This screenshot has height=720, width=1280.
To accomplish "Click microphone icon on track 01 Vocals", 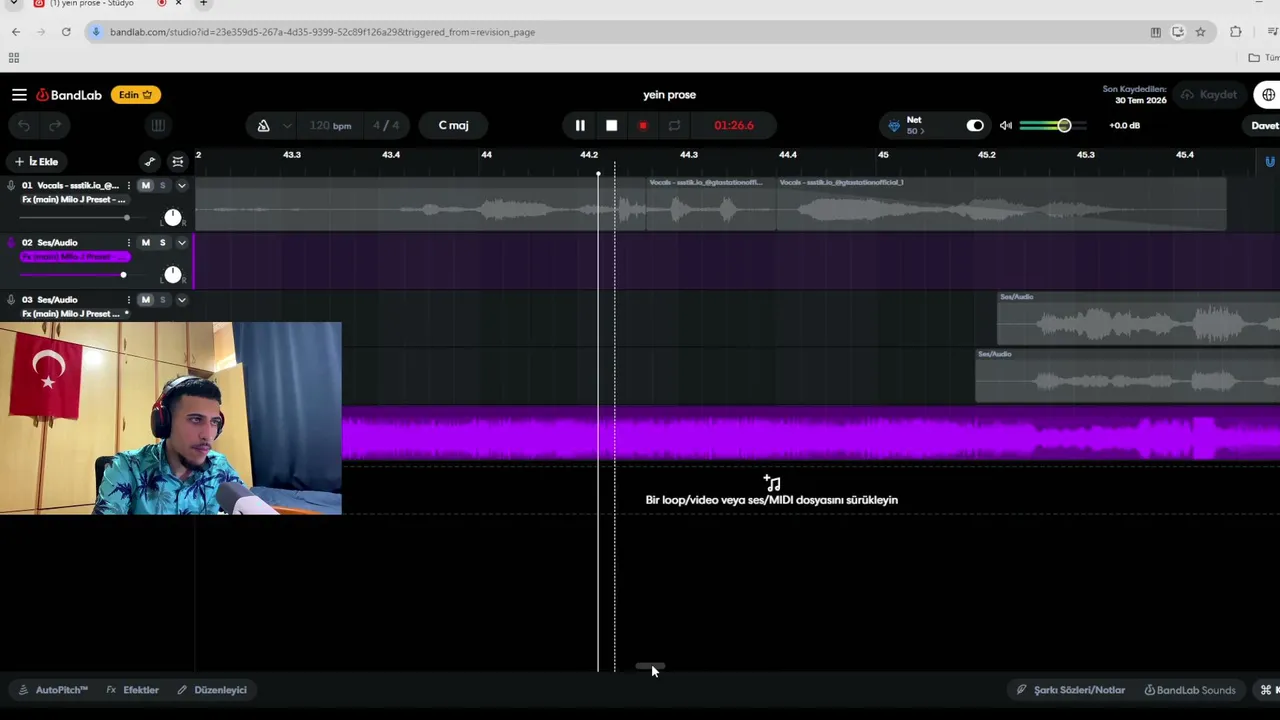I will pos(11,186).
